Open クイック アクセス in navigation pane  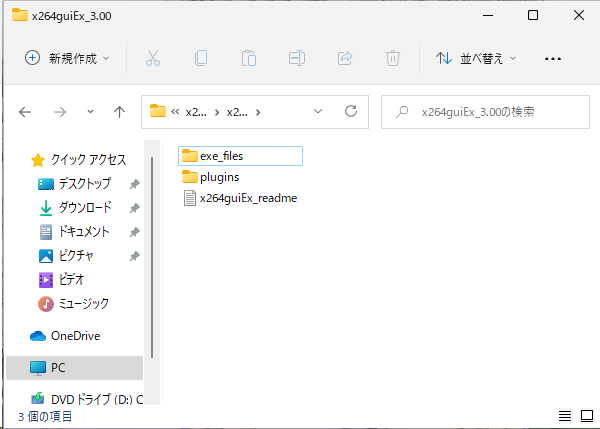[x=78, y=160]
